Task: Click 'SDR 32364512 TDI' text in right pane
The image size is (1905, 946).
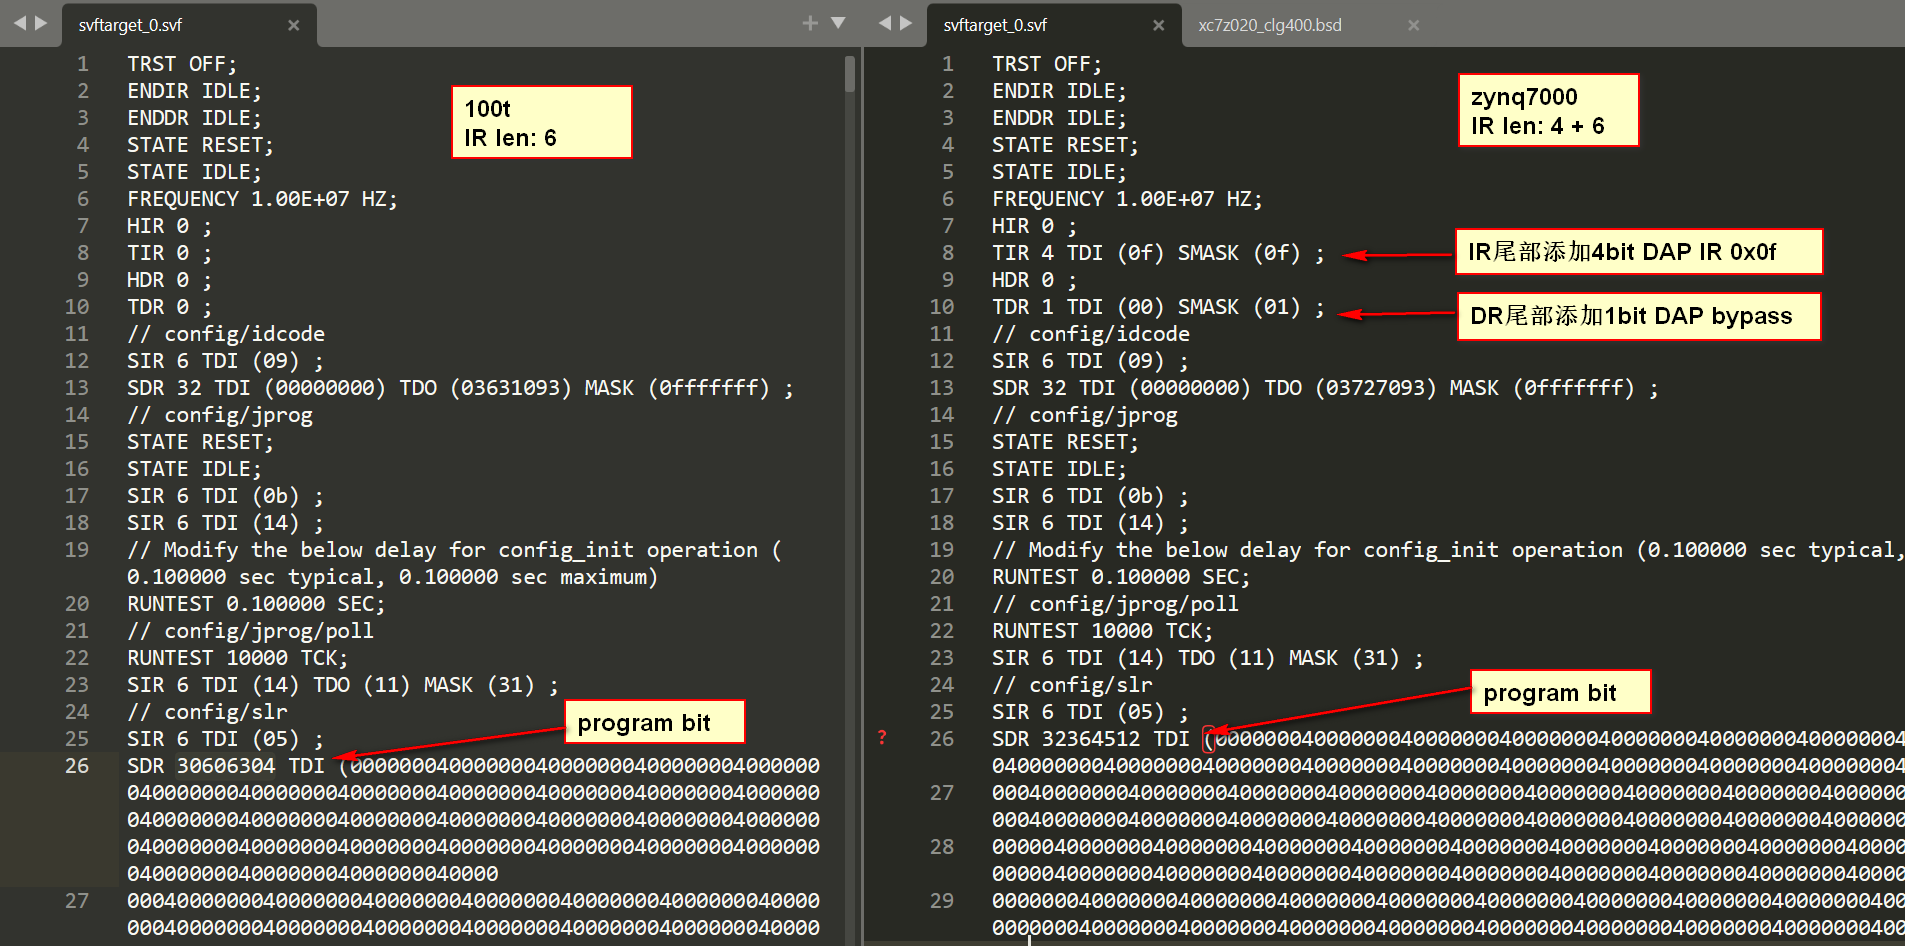Action: point(1090,739)
